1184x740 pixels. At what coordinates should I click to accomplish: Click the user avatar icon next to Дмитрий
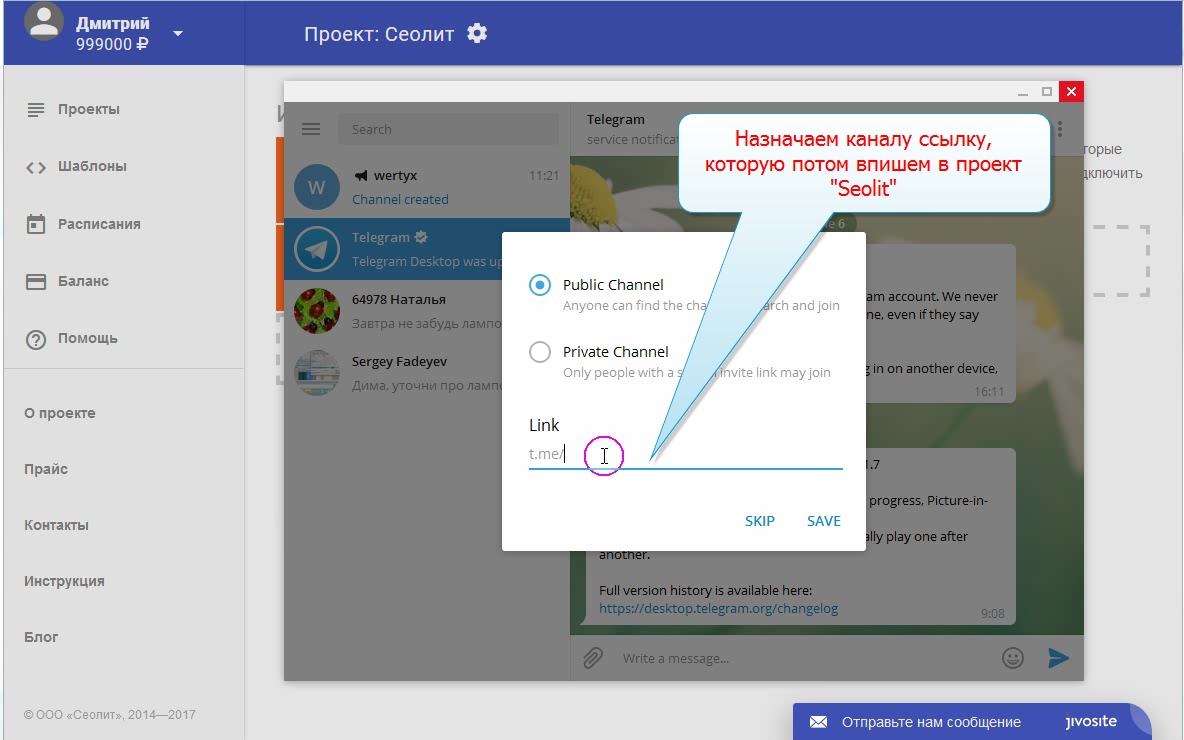point(44,20)
